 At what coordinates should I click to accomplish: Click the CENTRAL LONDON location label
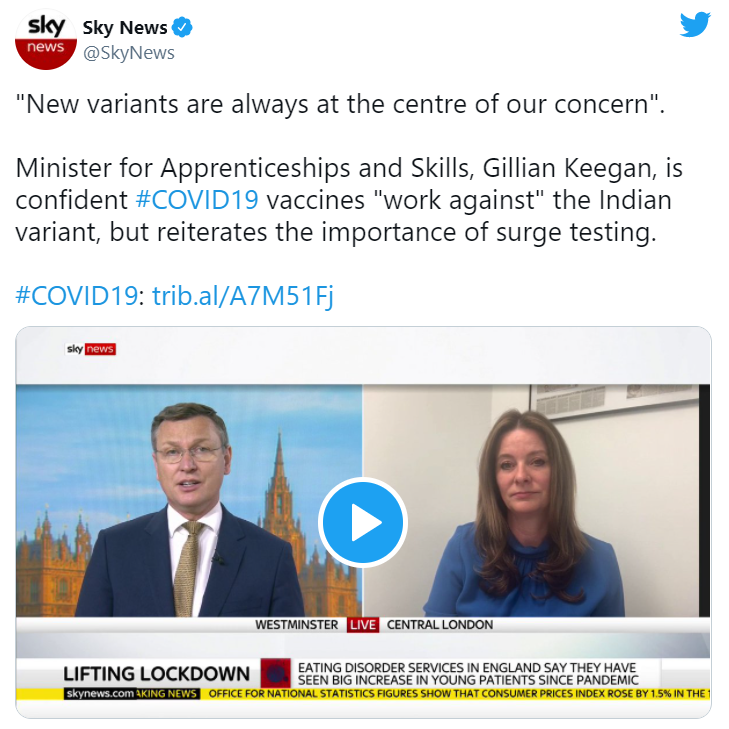[440, 624]
